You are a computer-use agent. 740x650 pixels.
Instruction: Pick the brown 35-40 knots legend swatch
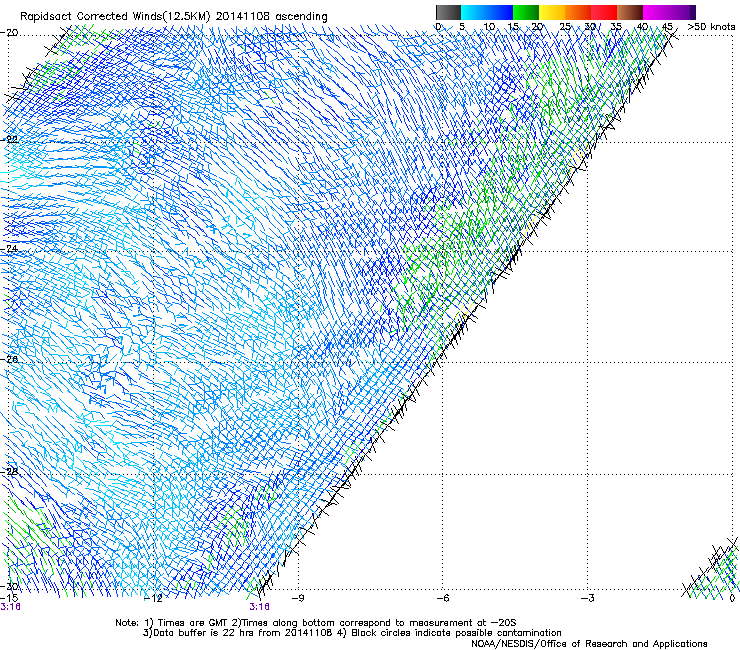tap(630, 12)
